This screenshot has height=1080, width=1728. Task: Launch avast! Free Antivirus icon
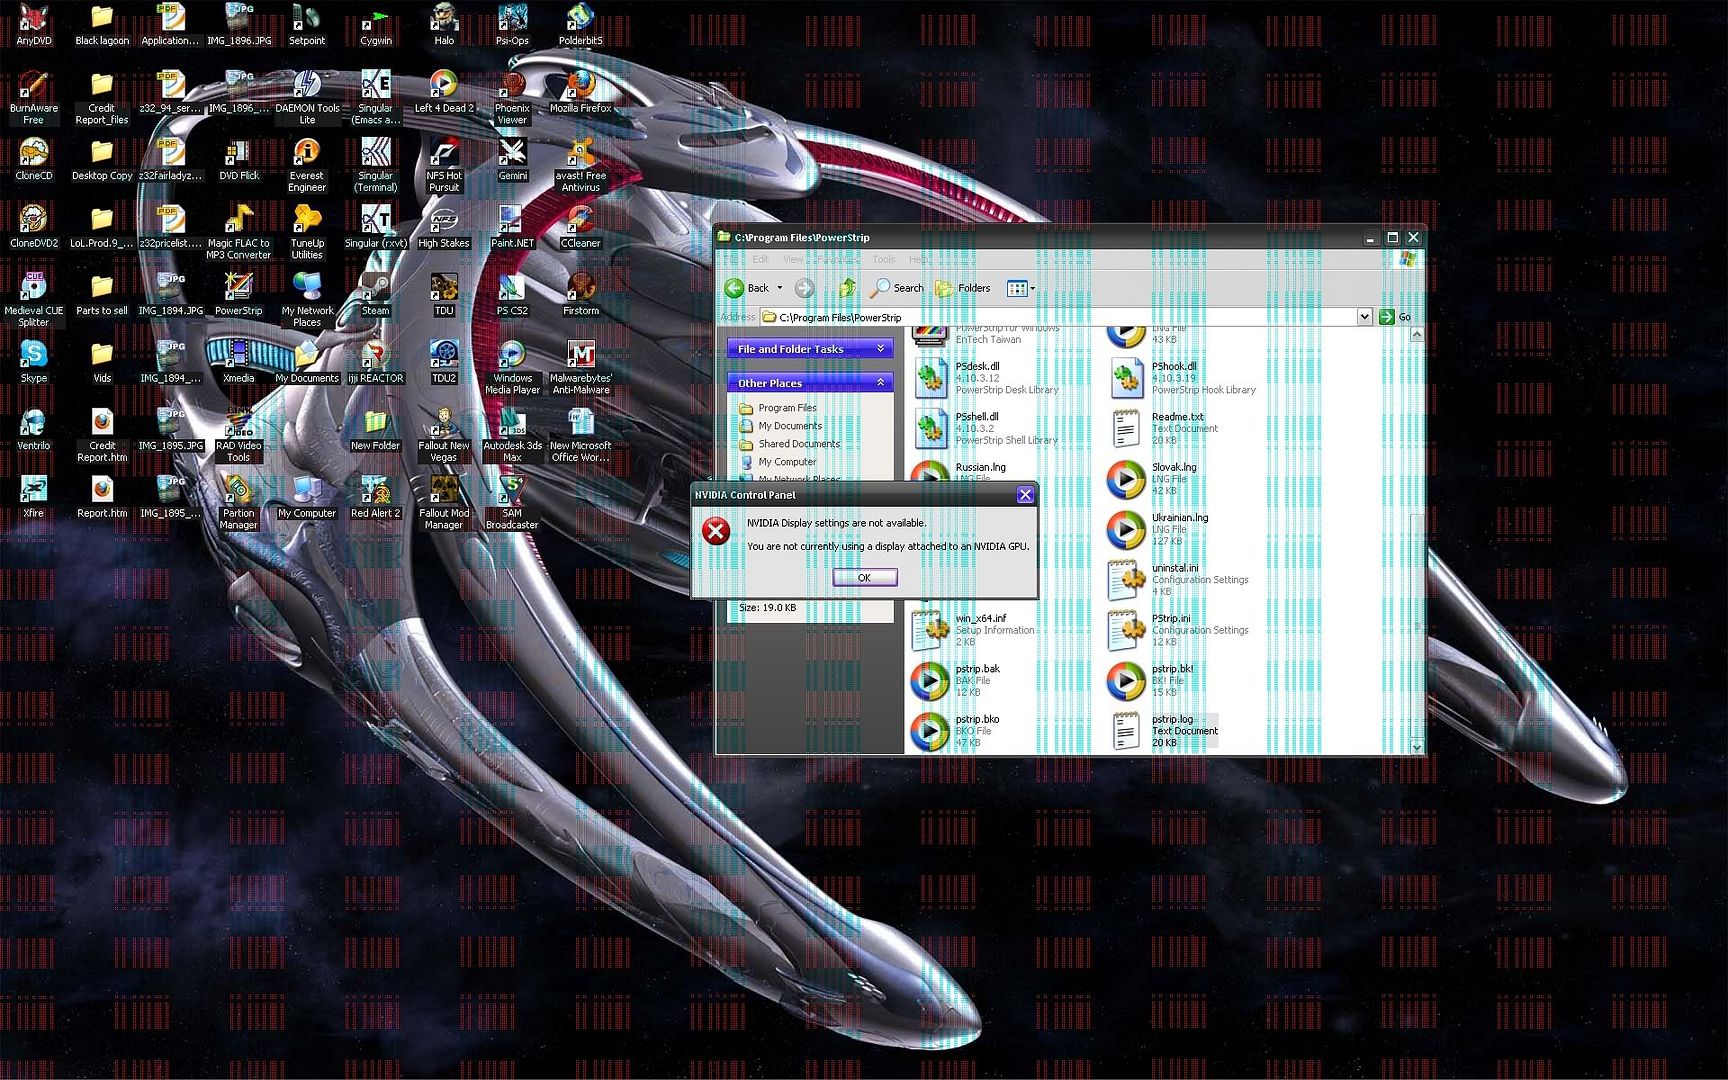(x=580, y=165)
